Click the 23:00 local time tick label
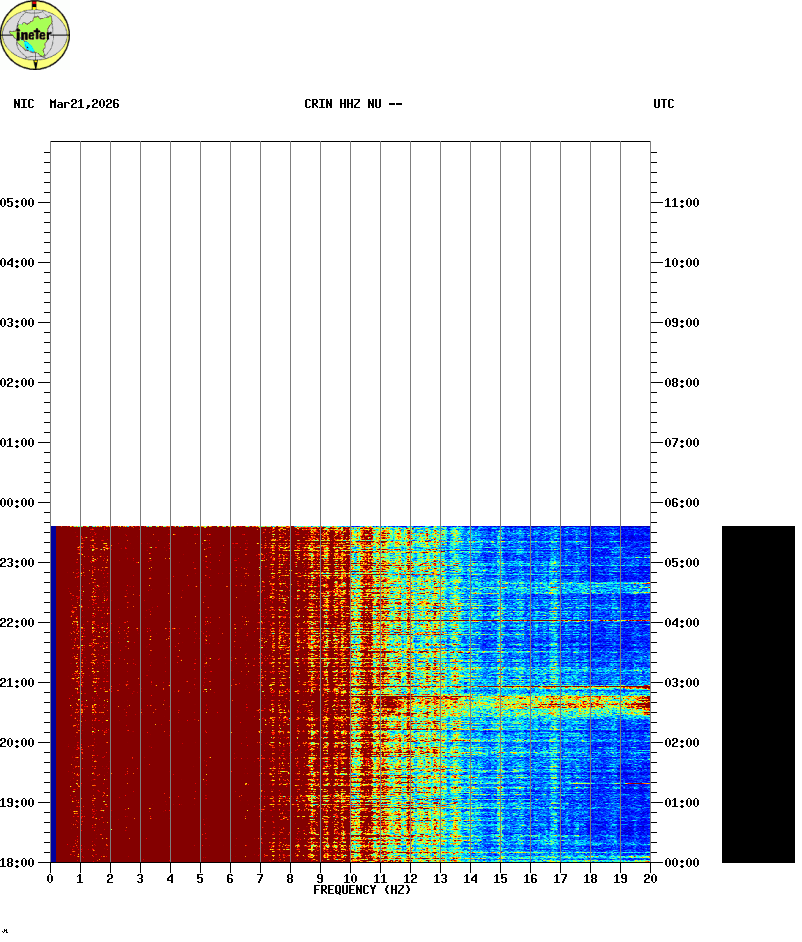This screenshot has width=802, height=942. click(18, 563)
